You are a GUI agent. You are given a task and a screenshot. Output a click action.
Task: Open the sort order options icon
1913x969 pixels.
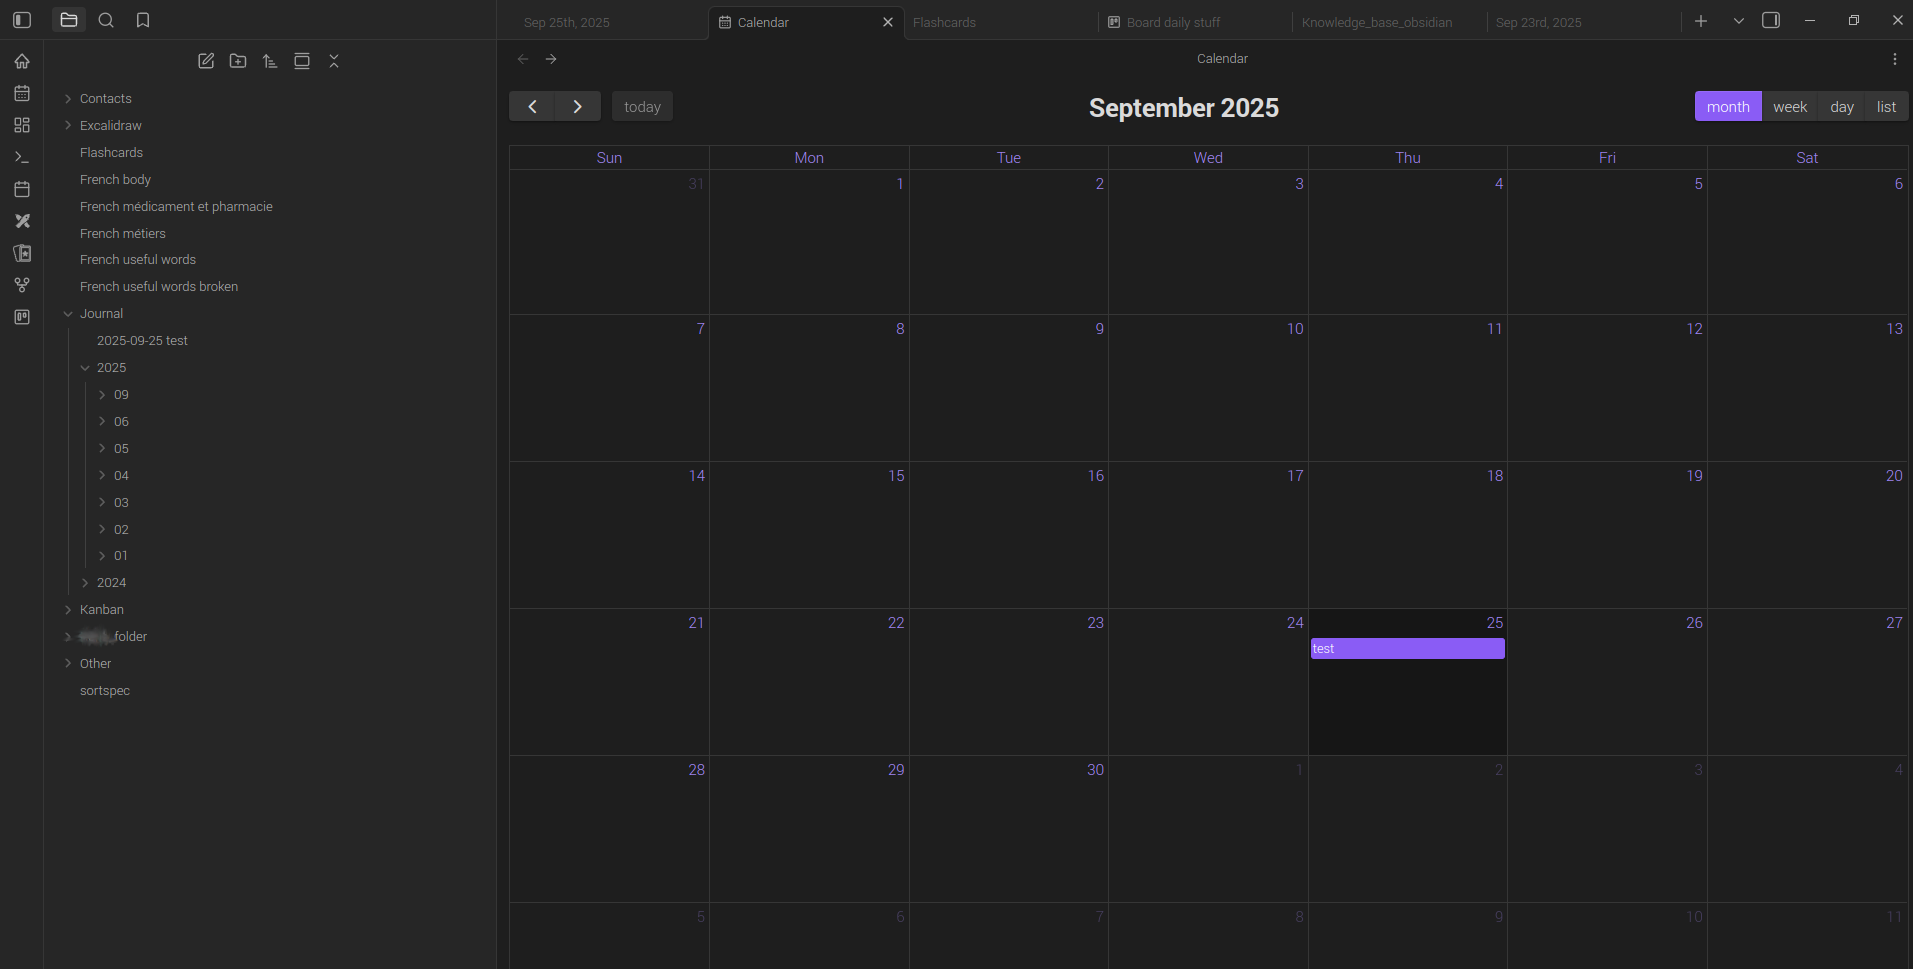[270, 61]
